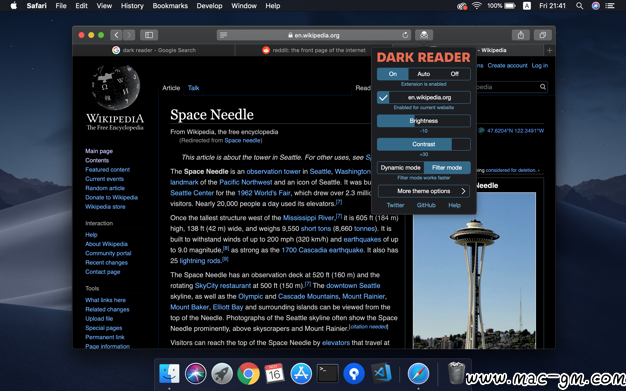Open Dark Reader GitHub link
Viewport: 626px width, 391px height.
tap(426, 205)
